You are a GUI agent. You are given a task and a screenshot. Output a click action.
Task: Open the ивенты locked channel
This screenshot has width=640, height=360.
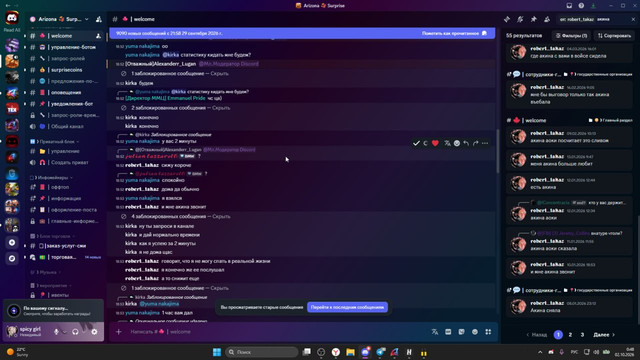pos(65,295)
